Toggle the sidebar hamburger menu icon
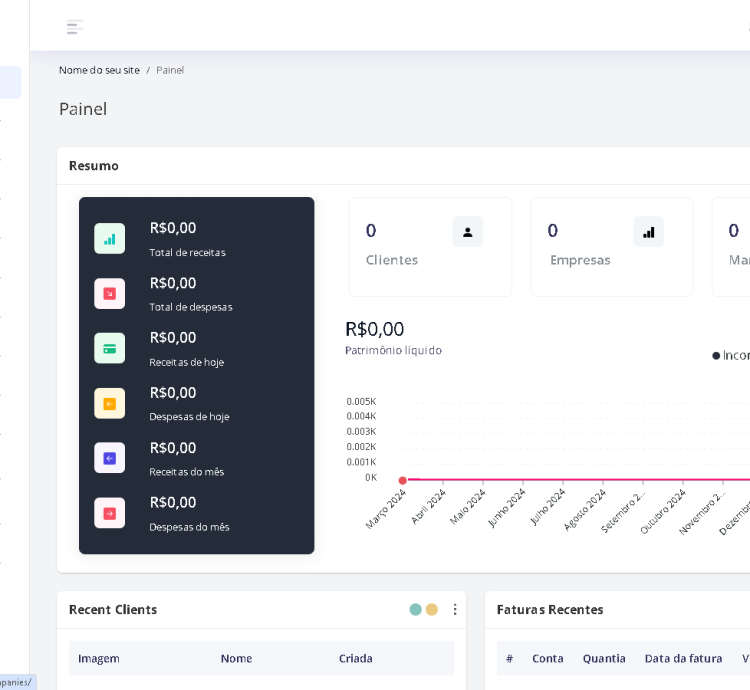This screenshot has width=750, height=690. pos(75,27)
